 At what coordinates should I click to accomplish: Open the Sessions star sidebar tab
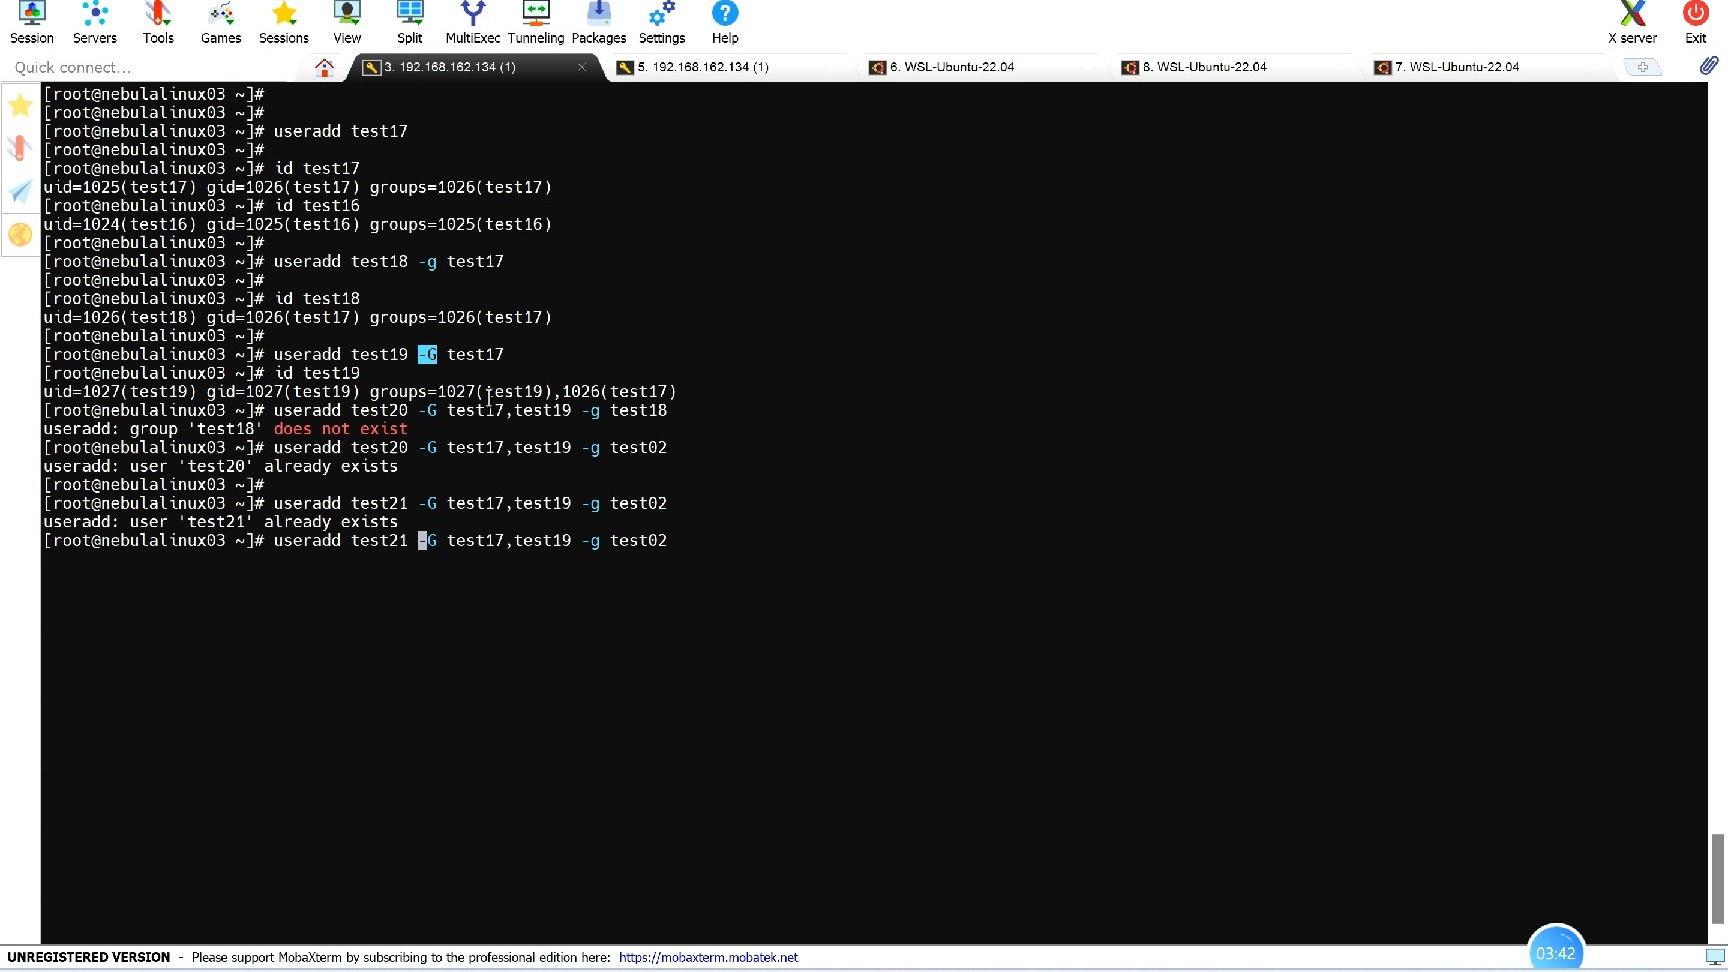[x=20, y=105]
